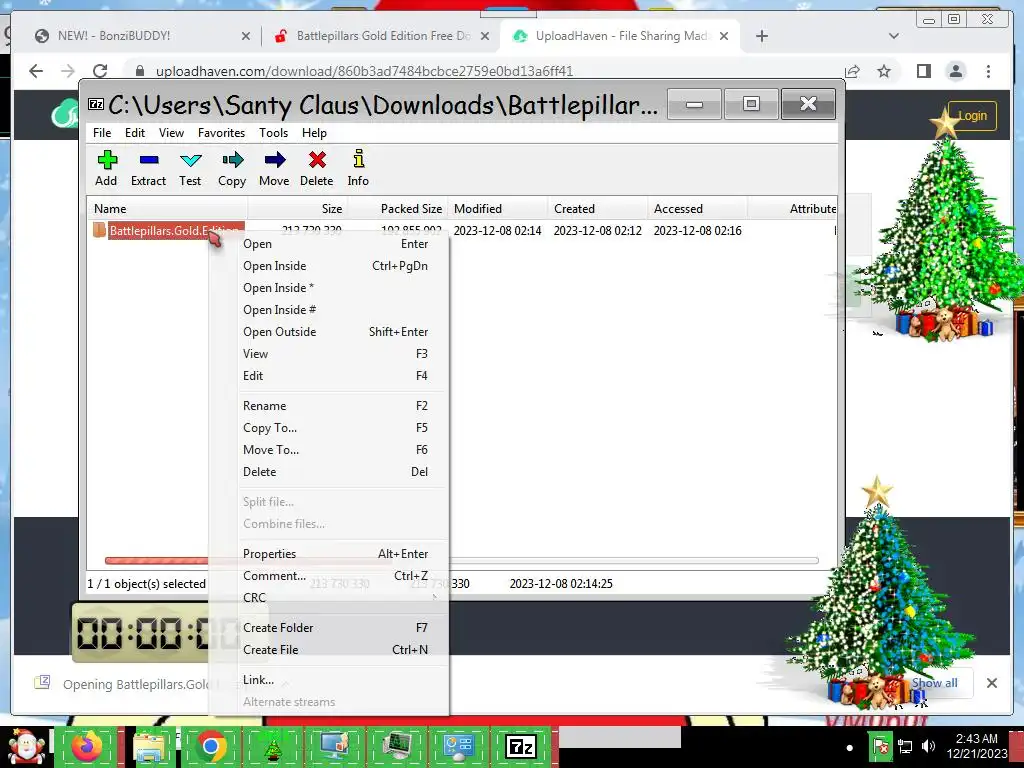Close the Battlepillars Gold Edition tab

coord(485,36)
